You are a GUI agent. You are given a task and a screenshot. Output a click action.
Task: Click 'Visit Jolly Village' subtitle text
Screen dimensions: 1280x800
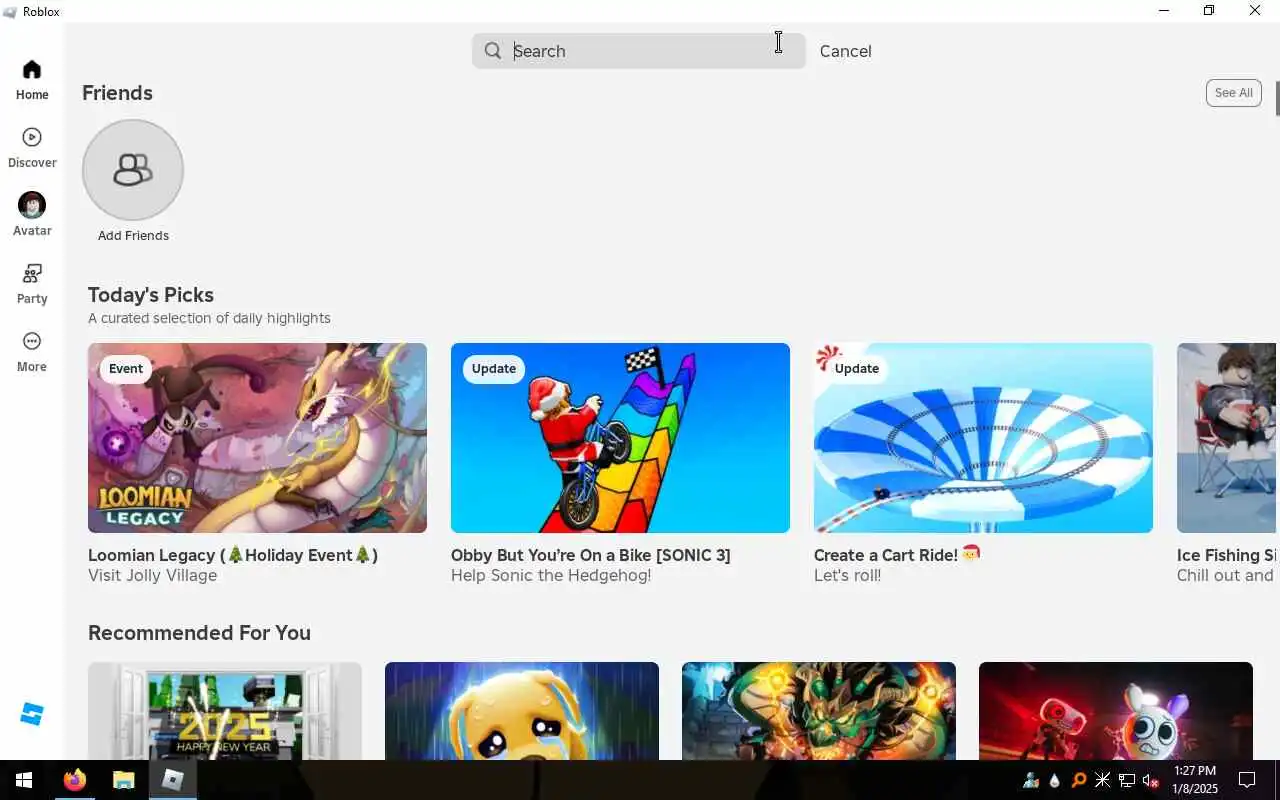[x=152, y=576]
